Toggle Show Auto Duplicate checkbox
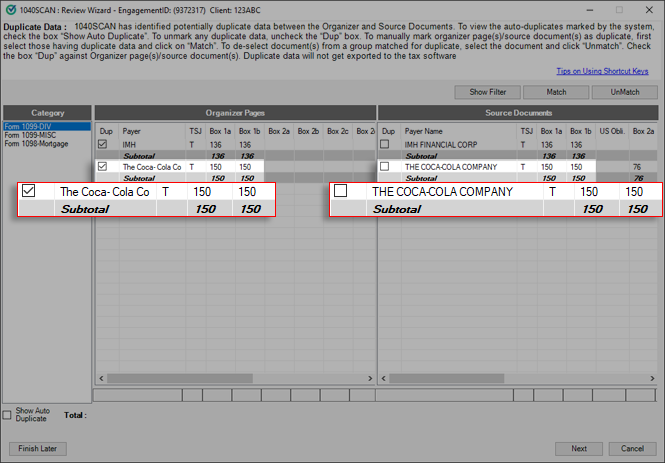The height and width of the screenshot is (463, 665). pos(7,415)
